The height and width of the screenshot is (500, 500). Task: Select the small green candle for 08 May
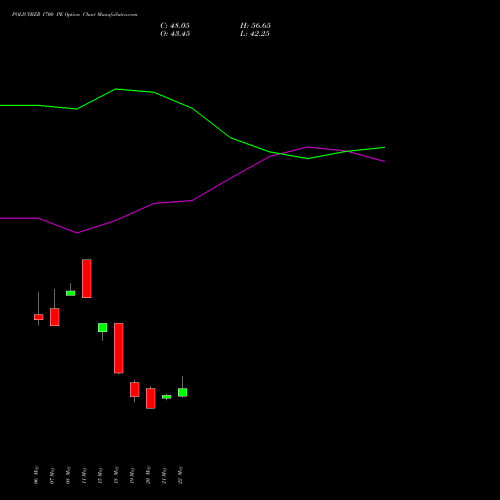71,293
